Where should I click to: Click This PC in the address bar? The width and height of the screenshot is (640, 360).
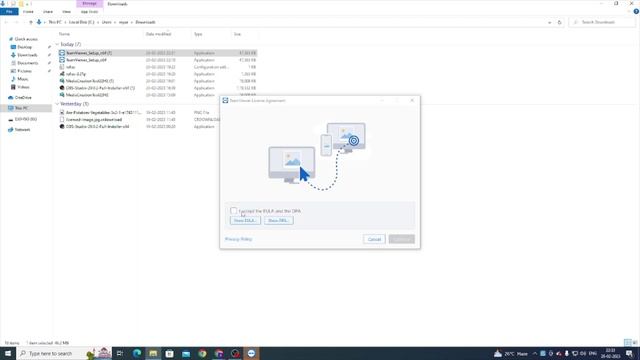[55, 22]
